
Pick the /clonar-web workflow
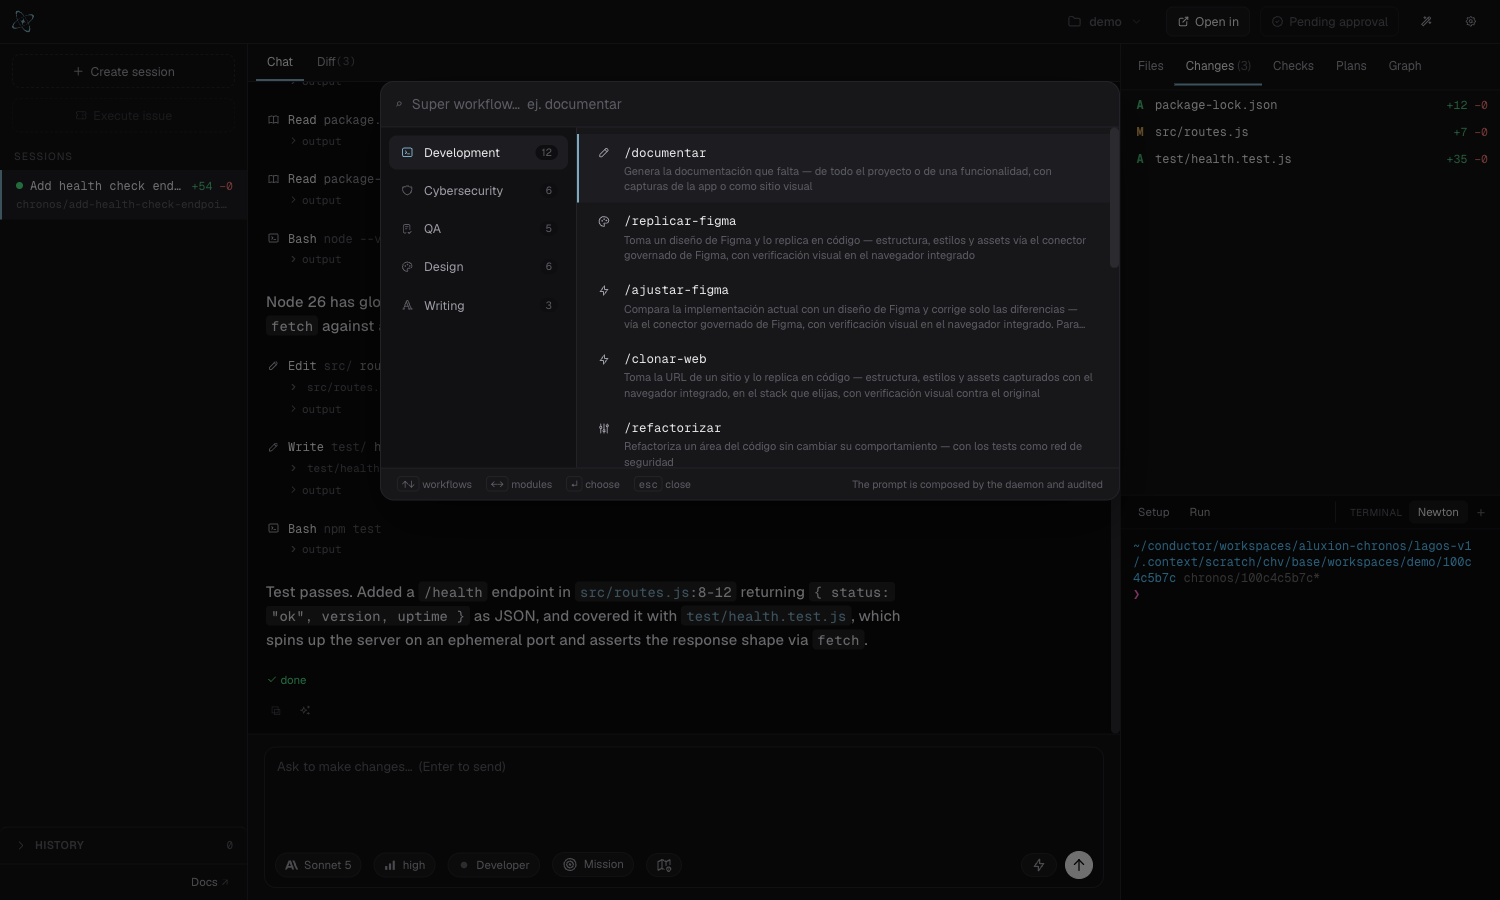pos(843,376)
